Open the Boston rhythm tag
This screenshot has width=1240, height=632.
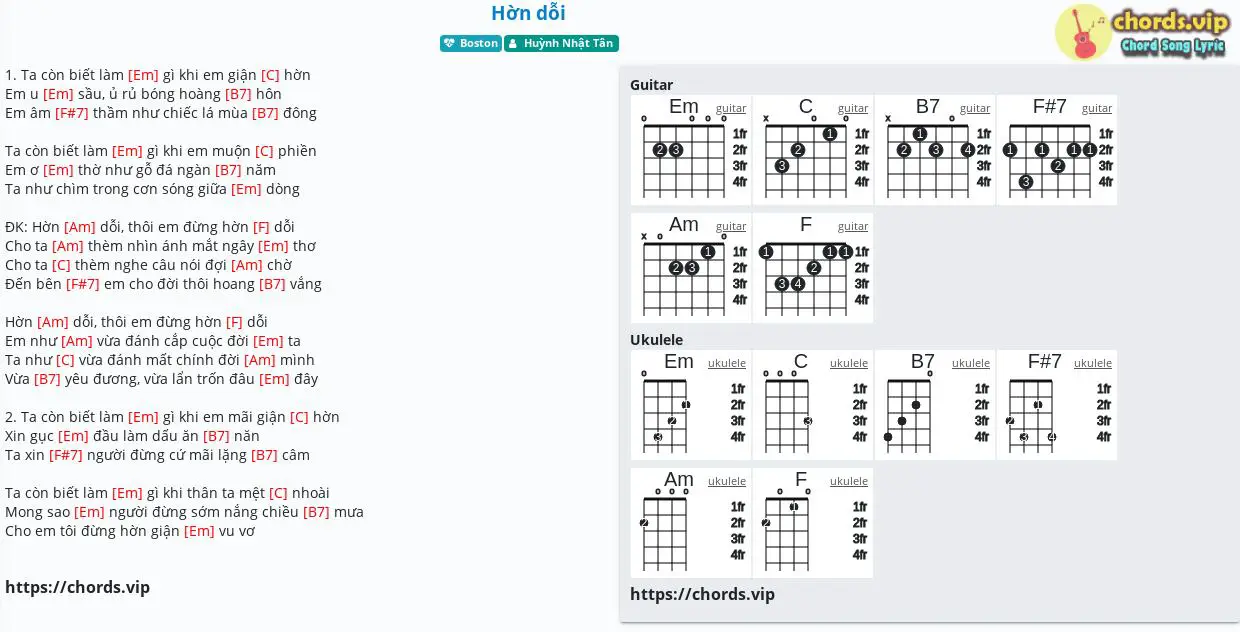coord(470,44)
